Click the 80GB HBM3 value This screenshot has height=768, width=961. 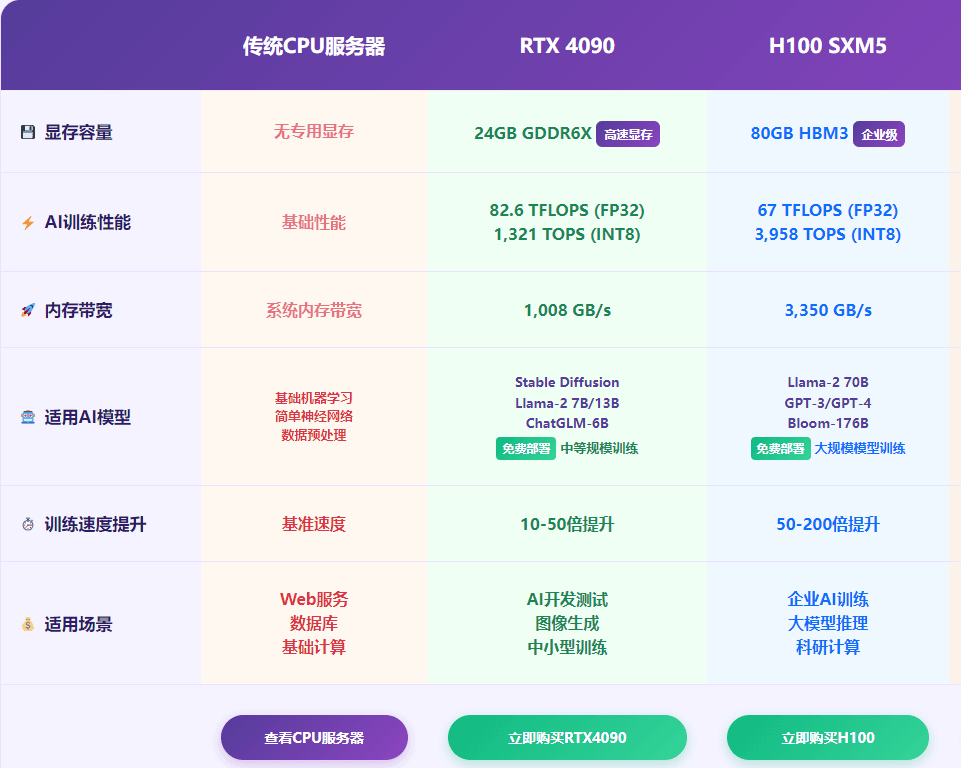(799, 133)
